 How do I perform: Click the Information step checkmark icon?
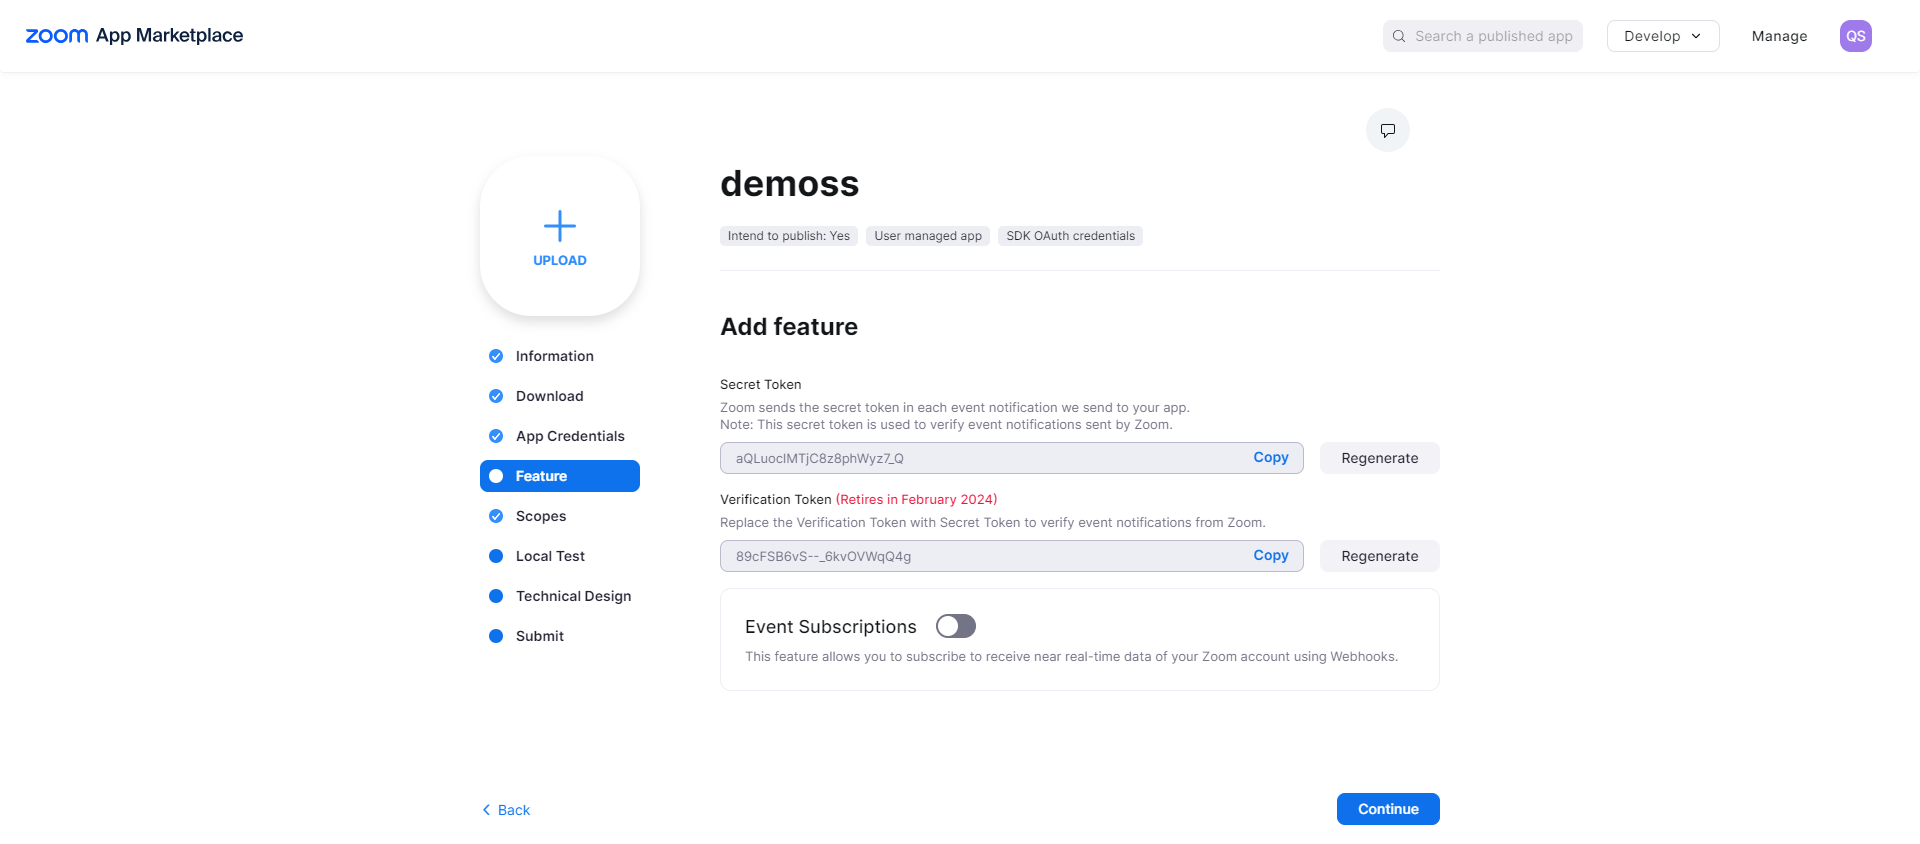[496, 356]
